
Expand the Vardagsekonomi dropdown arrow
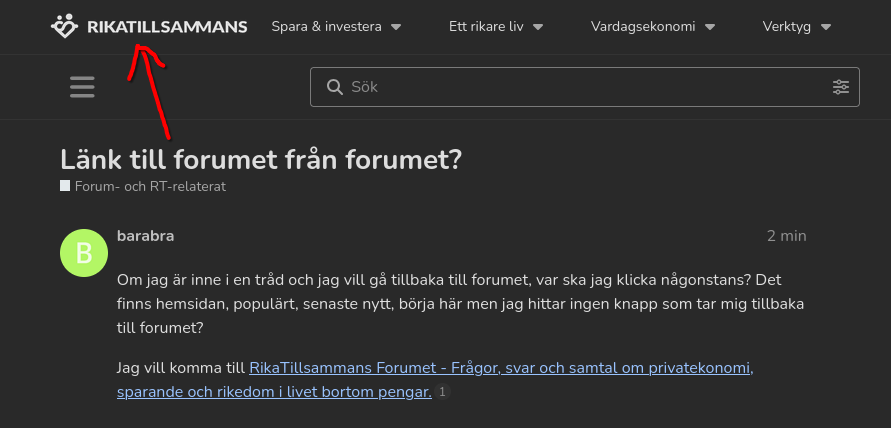[x=710, y=27]
